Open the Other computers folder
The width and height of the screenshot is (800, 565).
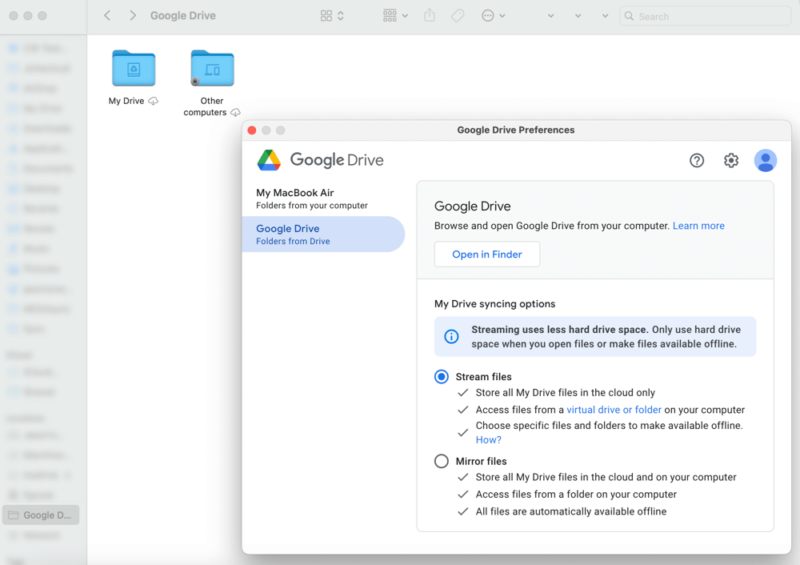coord(212,68)
